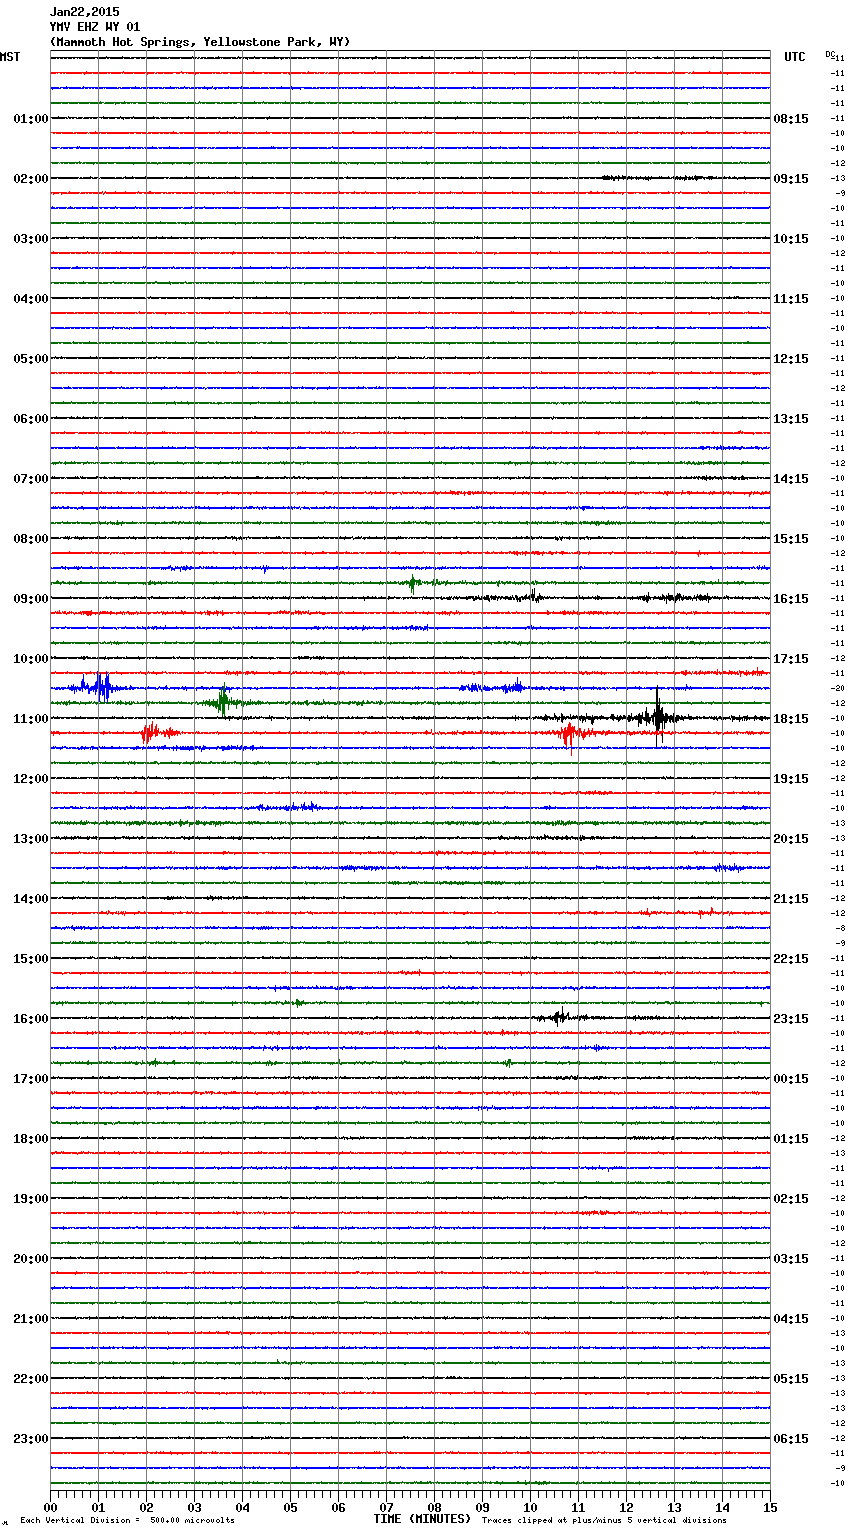The height and width of the screenshot is (1534, 850).
Task: Click the Jan22,2015 date header
Action: pos(84,12)
